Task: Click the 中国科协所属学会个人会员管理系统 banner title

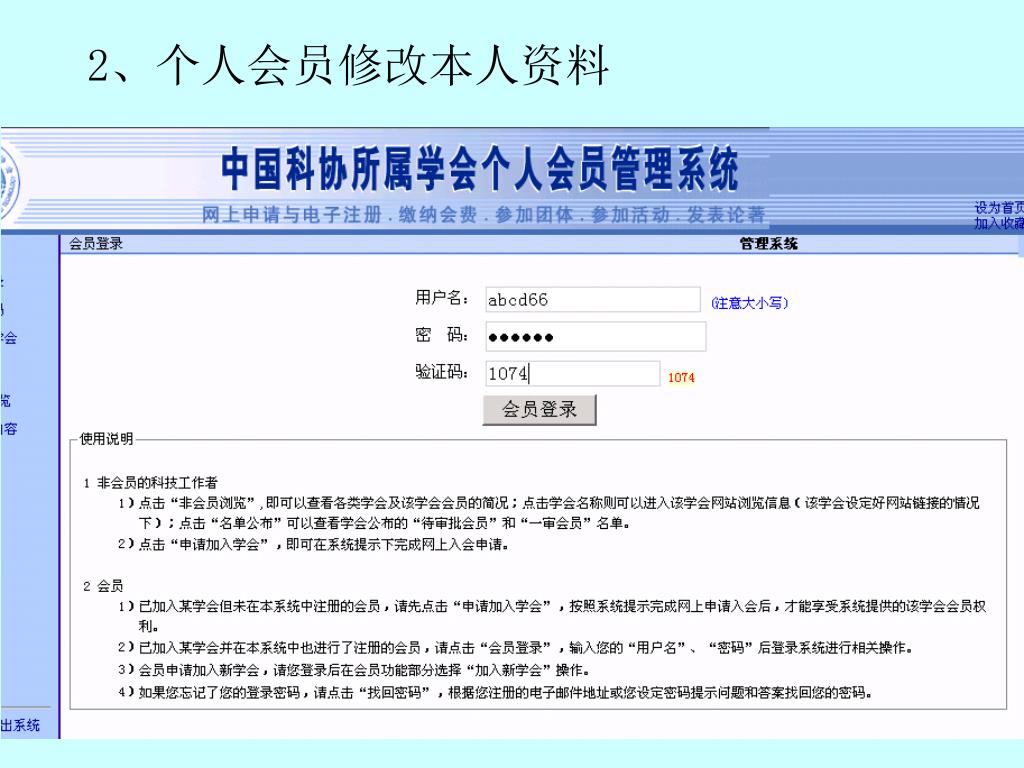Action: point(480,168)
